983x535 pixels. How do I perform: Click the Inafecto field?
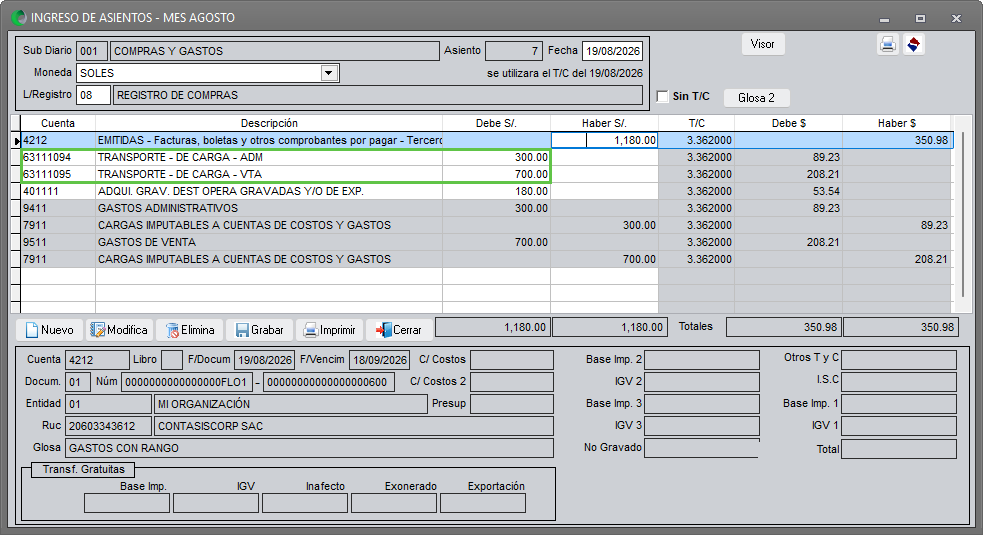[305, 503]
